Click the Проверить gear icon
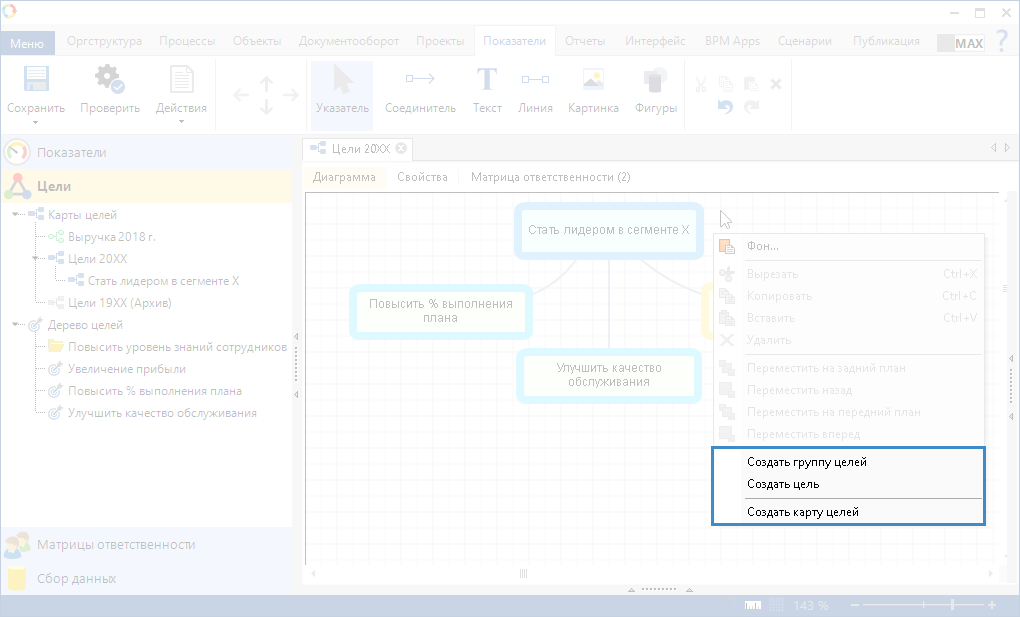This screenshot has height=617, width=1020. (109, 81)
